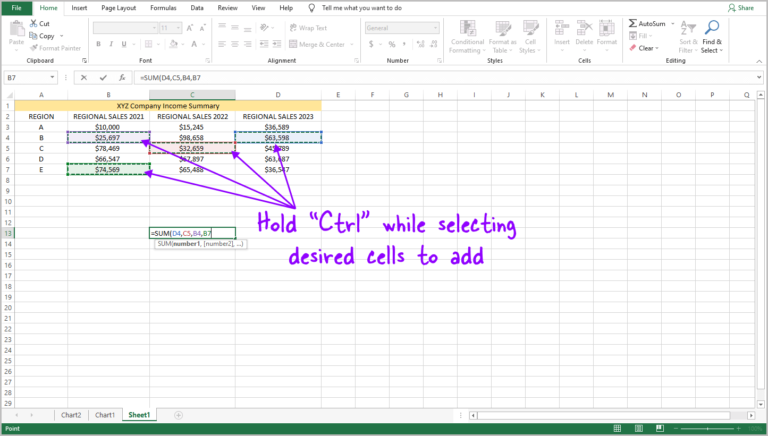
Task: Switch to the Review tab
Action: click(227, 8)
